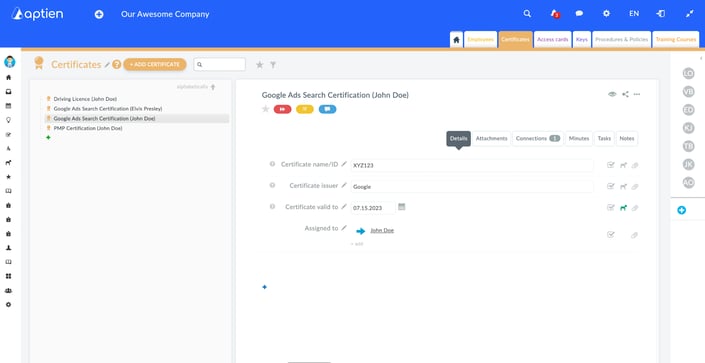Open calendar picker next to valid-to date
Screen dimensions: 705x363
click(x=402, y=207)
